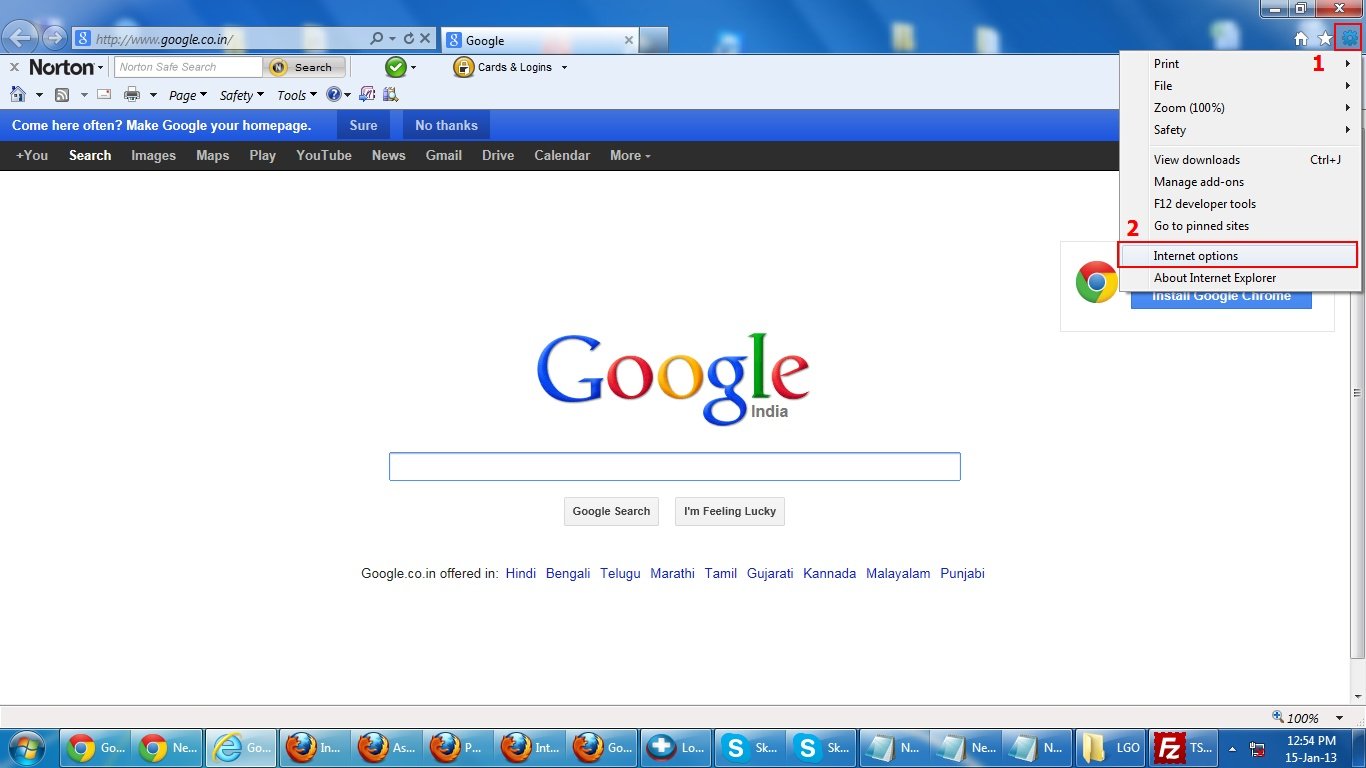Click the Print printer icon in command bar

click(131, 95)
